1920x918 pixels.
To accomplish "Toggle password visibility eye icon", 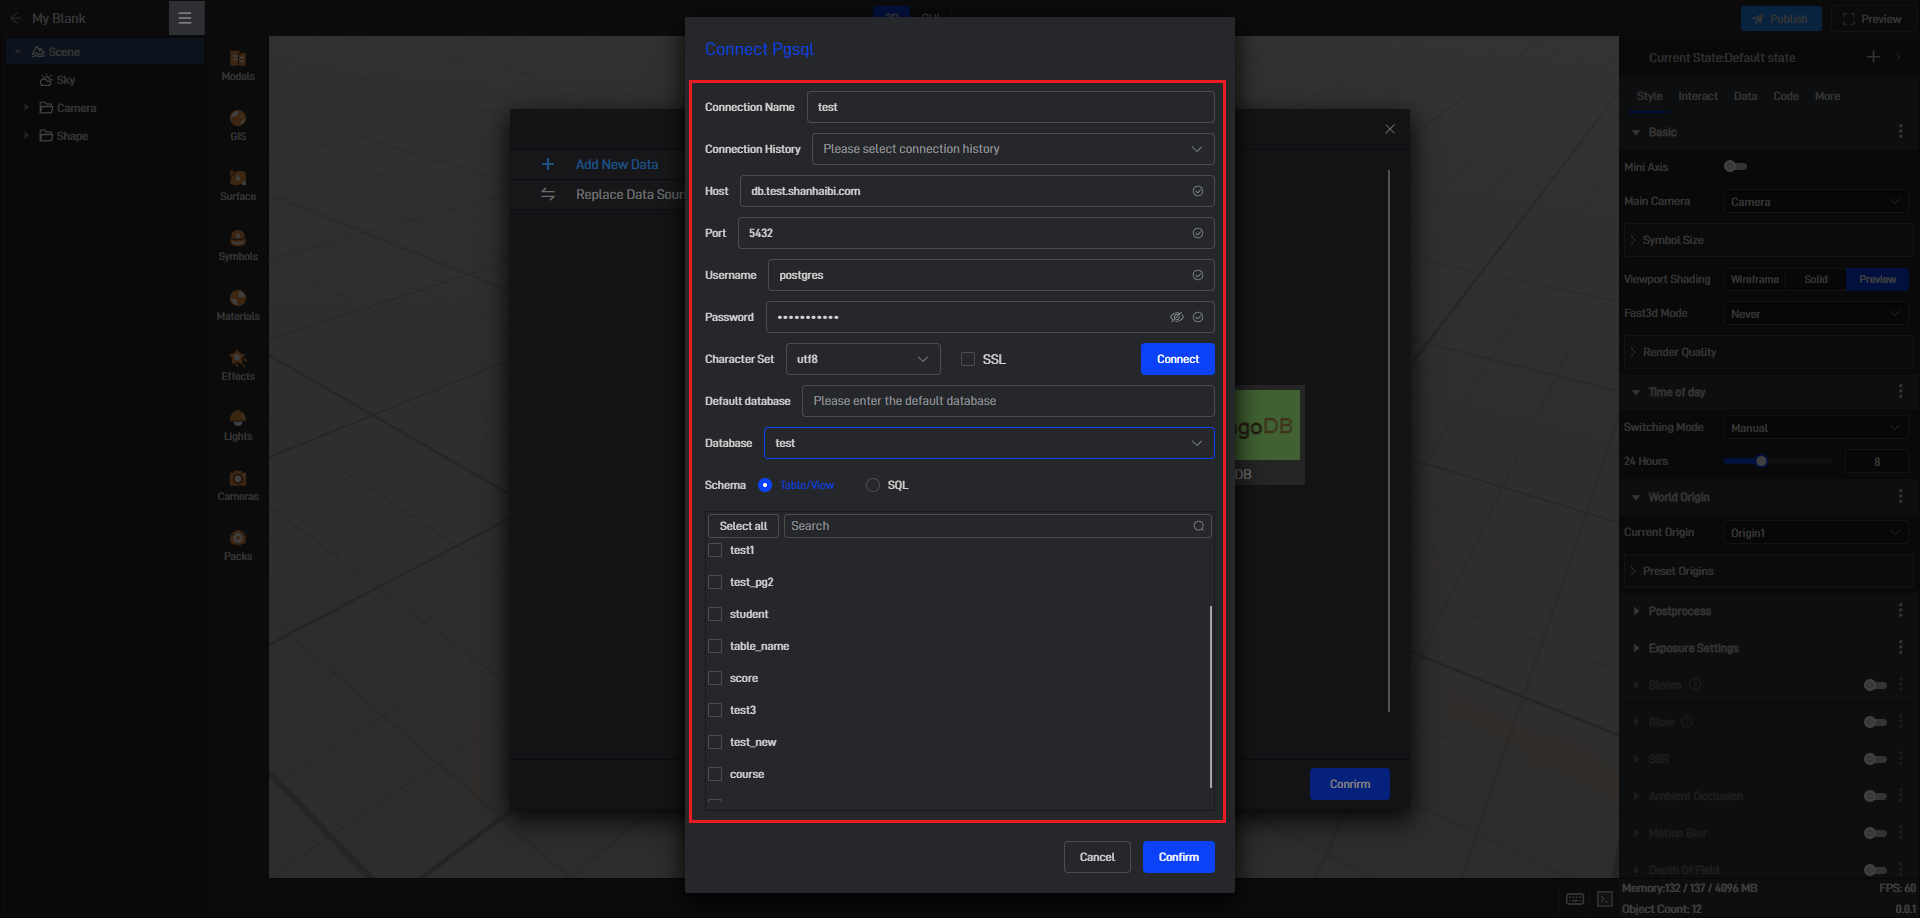I will pos(1177,317).
